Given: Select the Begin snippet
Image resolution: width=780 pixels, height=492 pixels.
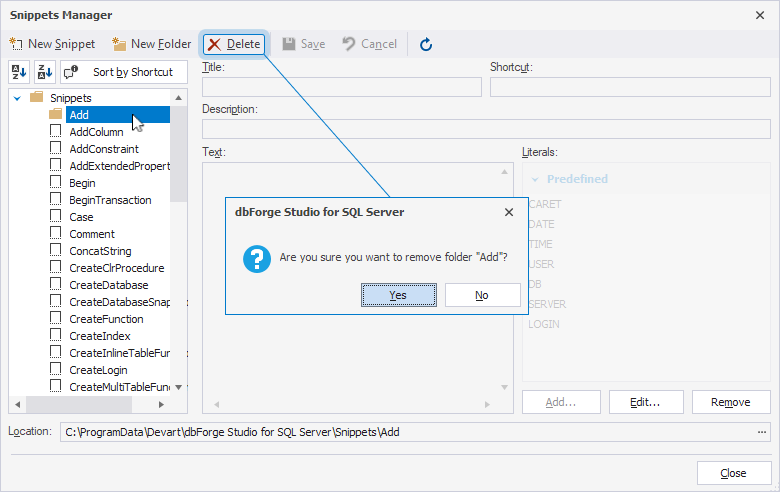Looking at the screenshot, I should pos(82,183).
